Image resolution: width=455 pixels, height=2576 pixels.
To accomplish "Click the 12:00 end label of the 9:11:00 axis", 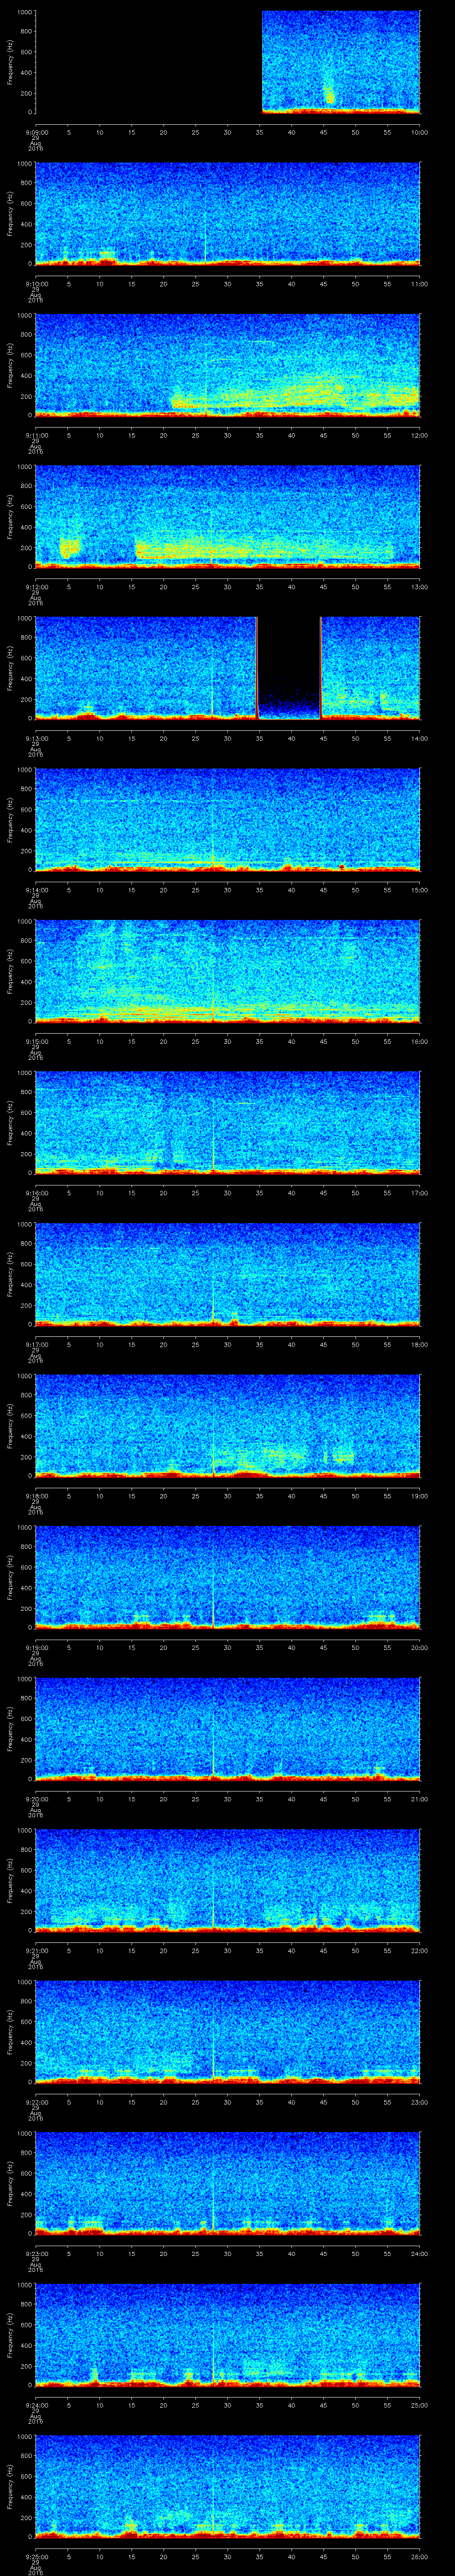I will [419, 435].
